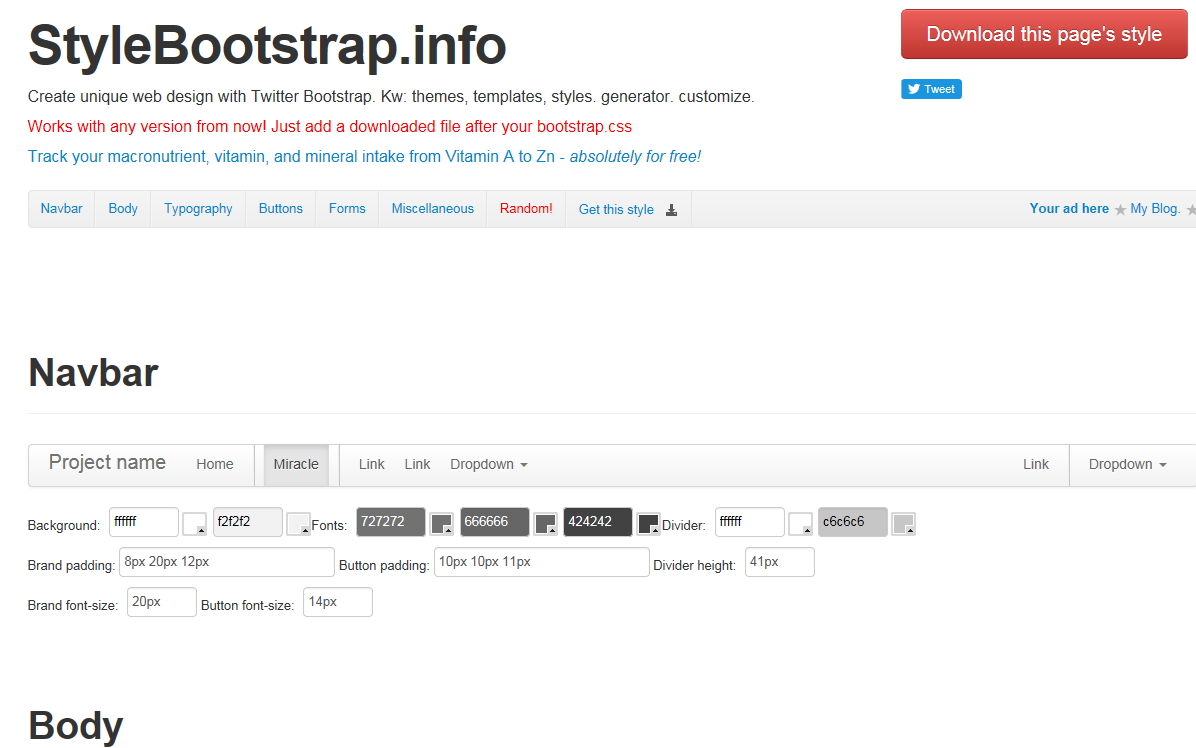The image size is (1196, 748).
Task: Click the StyleBootstrap.info page title
Action: coord(267,45)
